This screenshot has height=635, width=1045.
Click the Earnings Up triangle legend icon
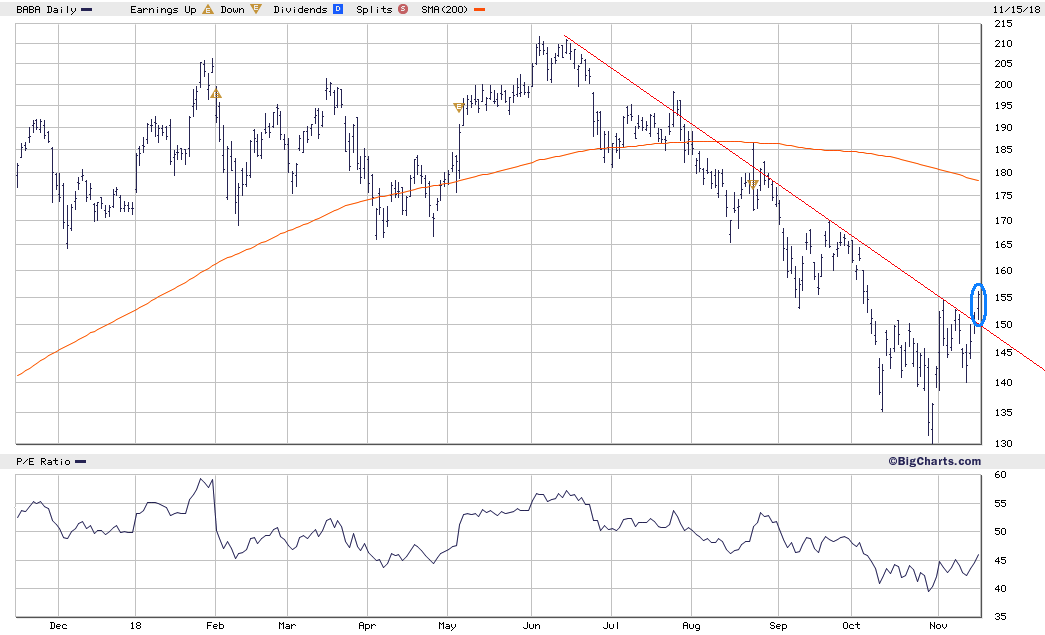click(208, 9)
